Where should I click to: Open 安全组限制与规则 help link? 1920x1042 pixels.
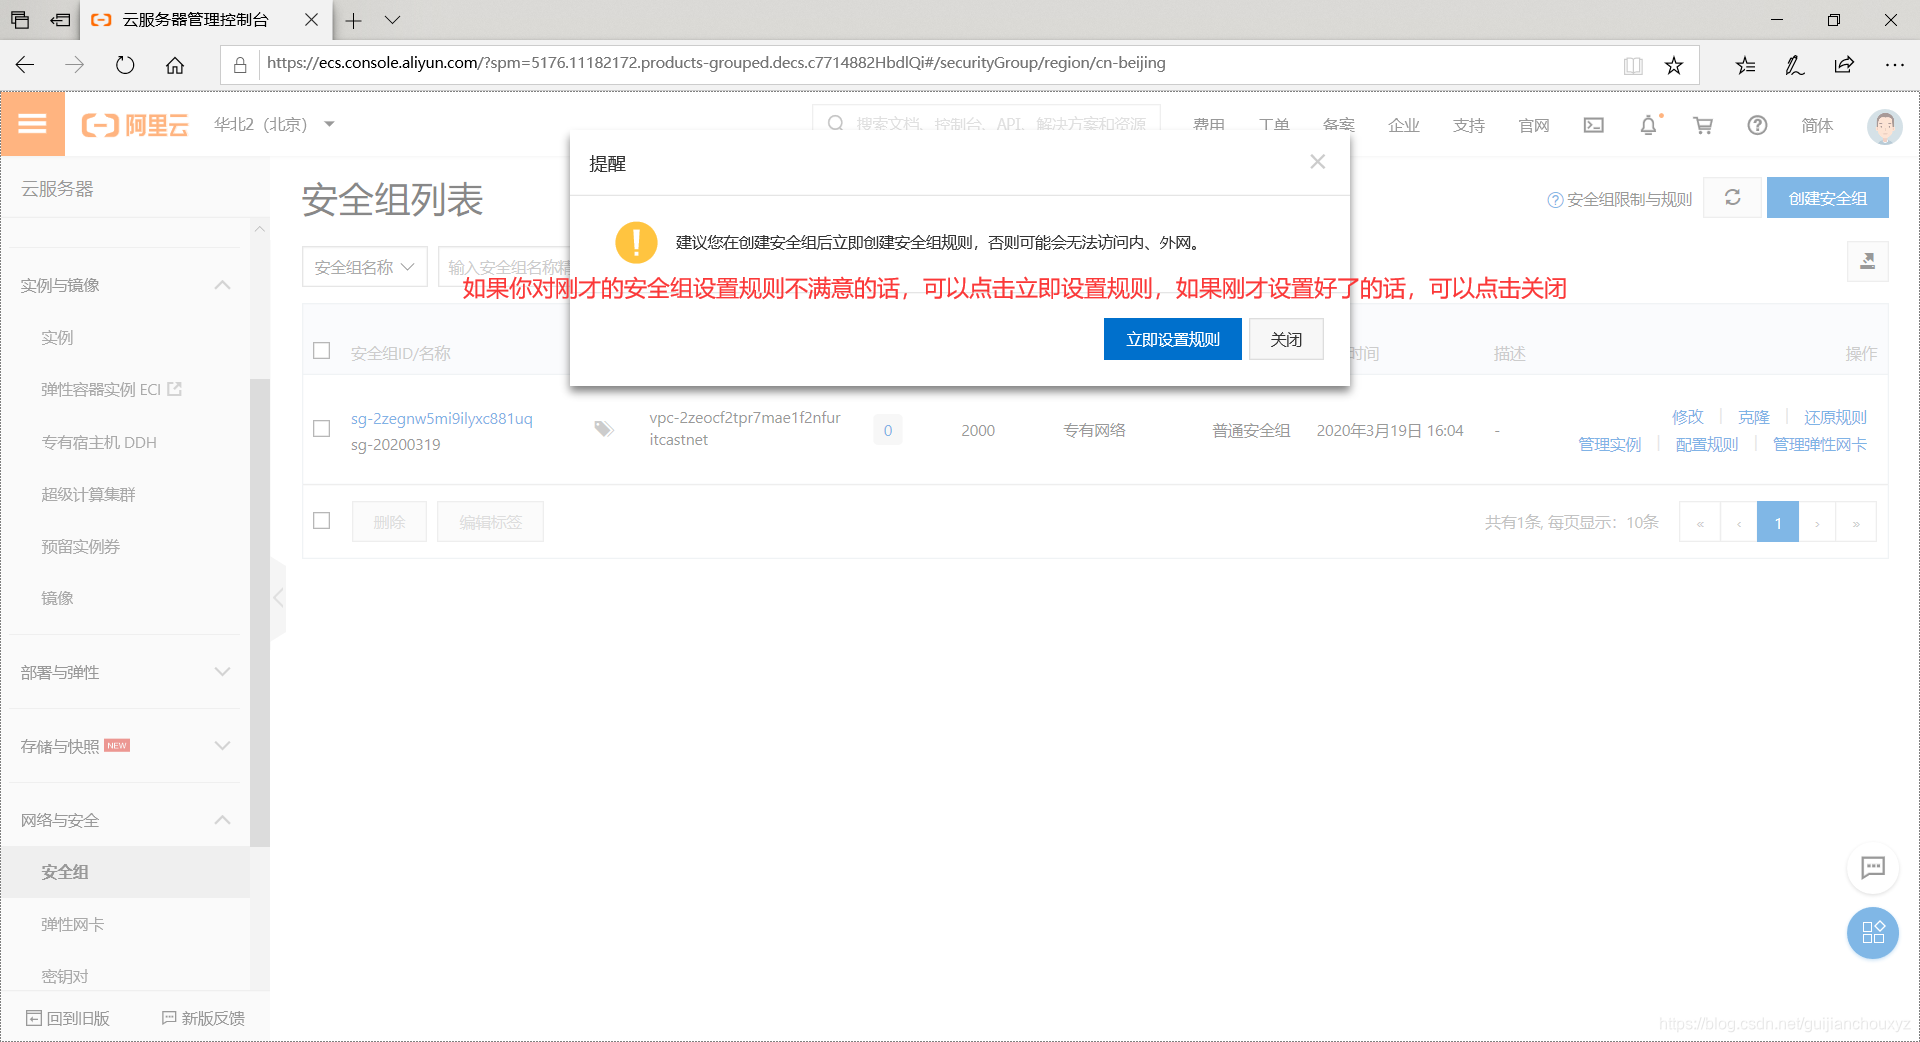pos(1620,199)
